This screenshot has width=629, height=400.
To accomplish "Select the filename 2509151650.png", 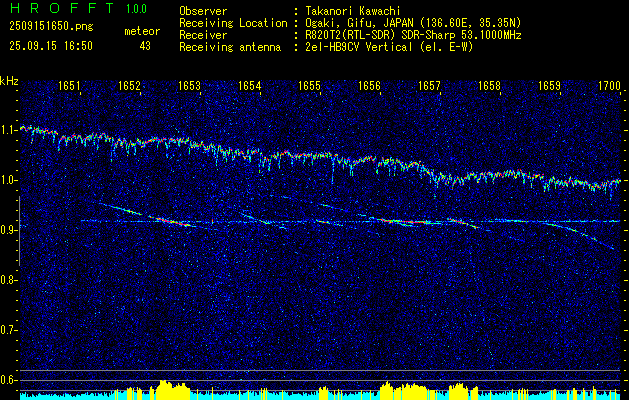I will 51,26.
